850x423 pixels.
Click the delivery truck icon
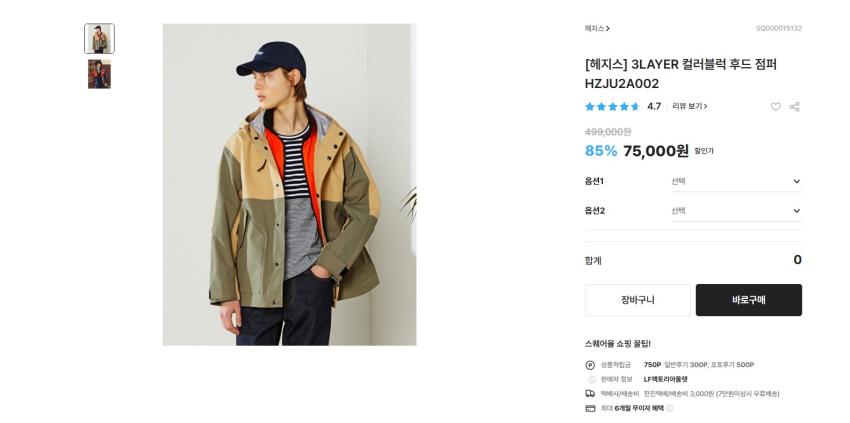(590, 394)
